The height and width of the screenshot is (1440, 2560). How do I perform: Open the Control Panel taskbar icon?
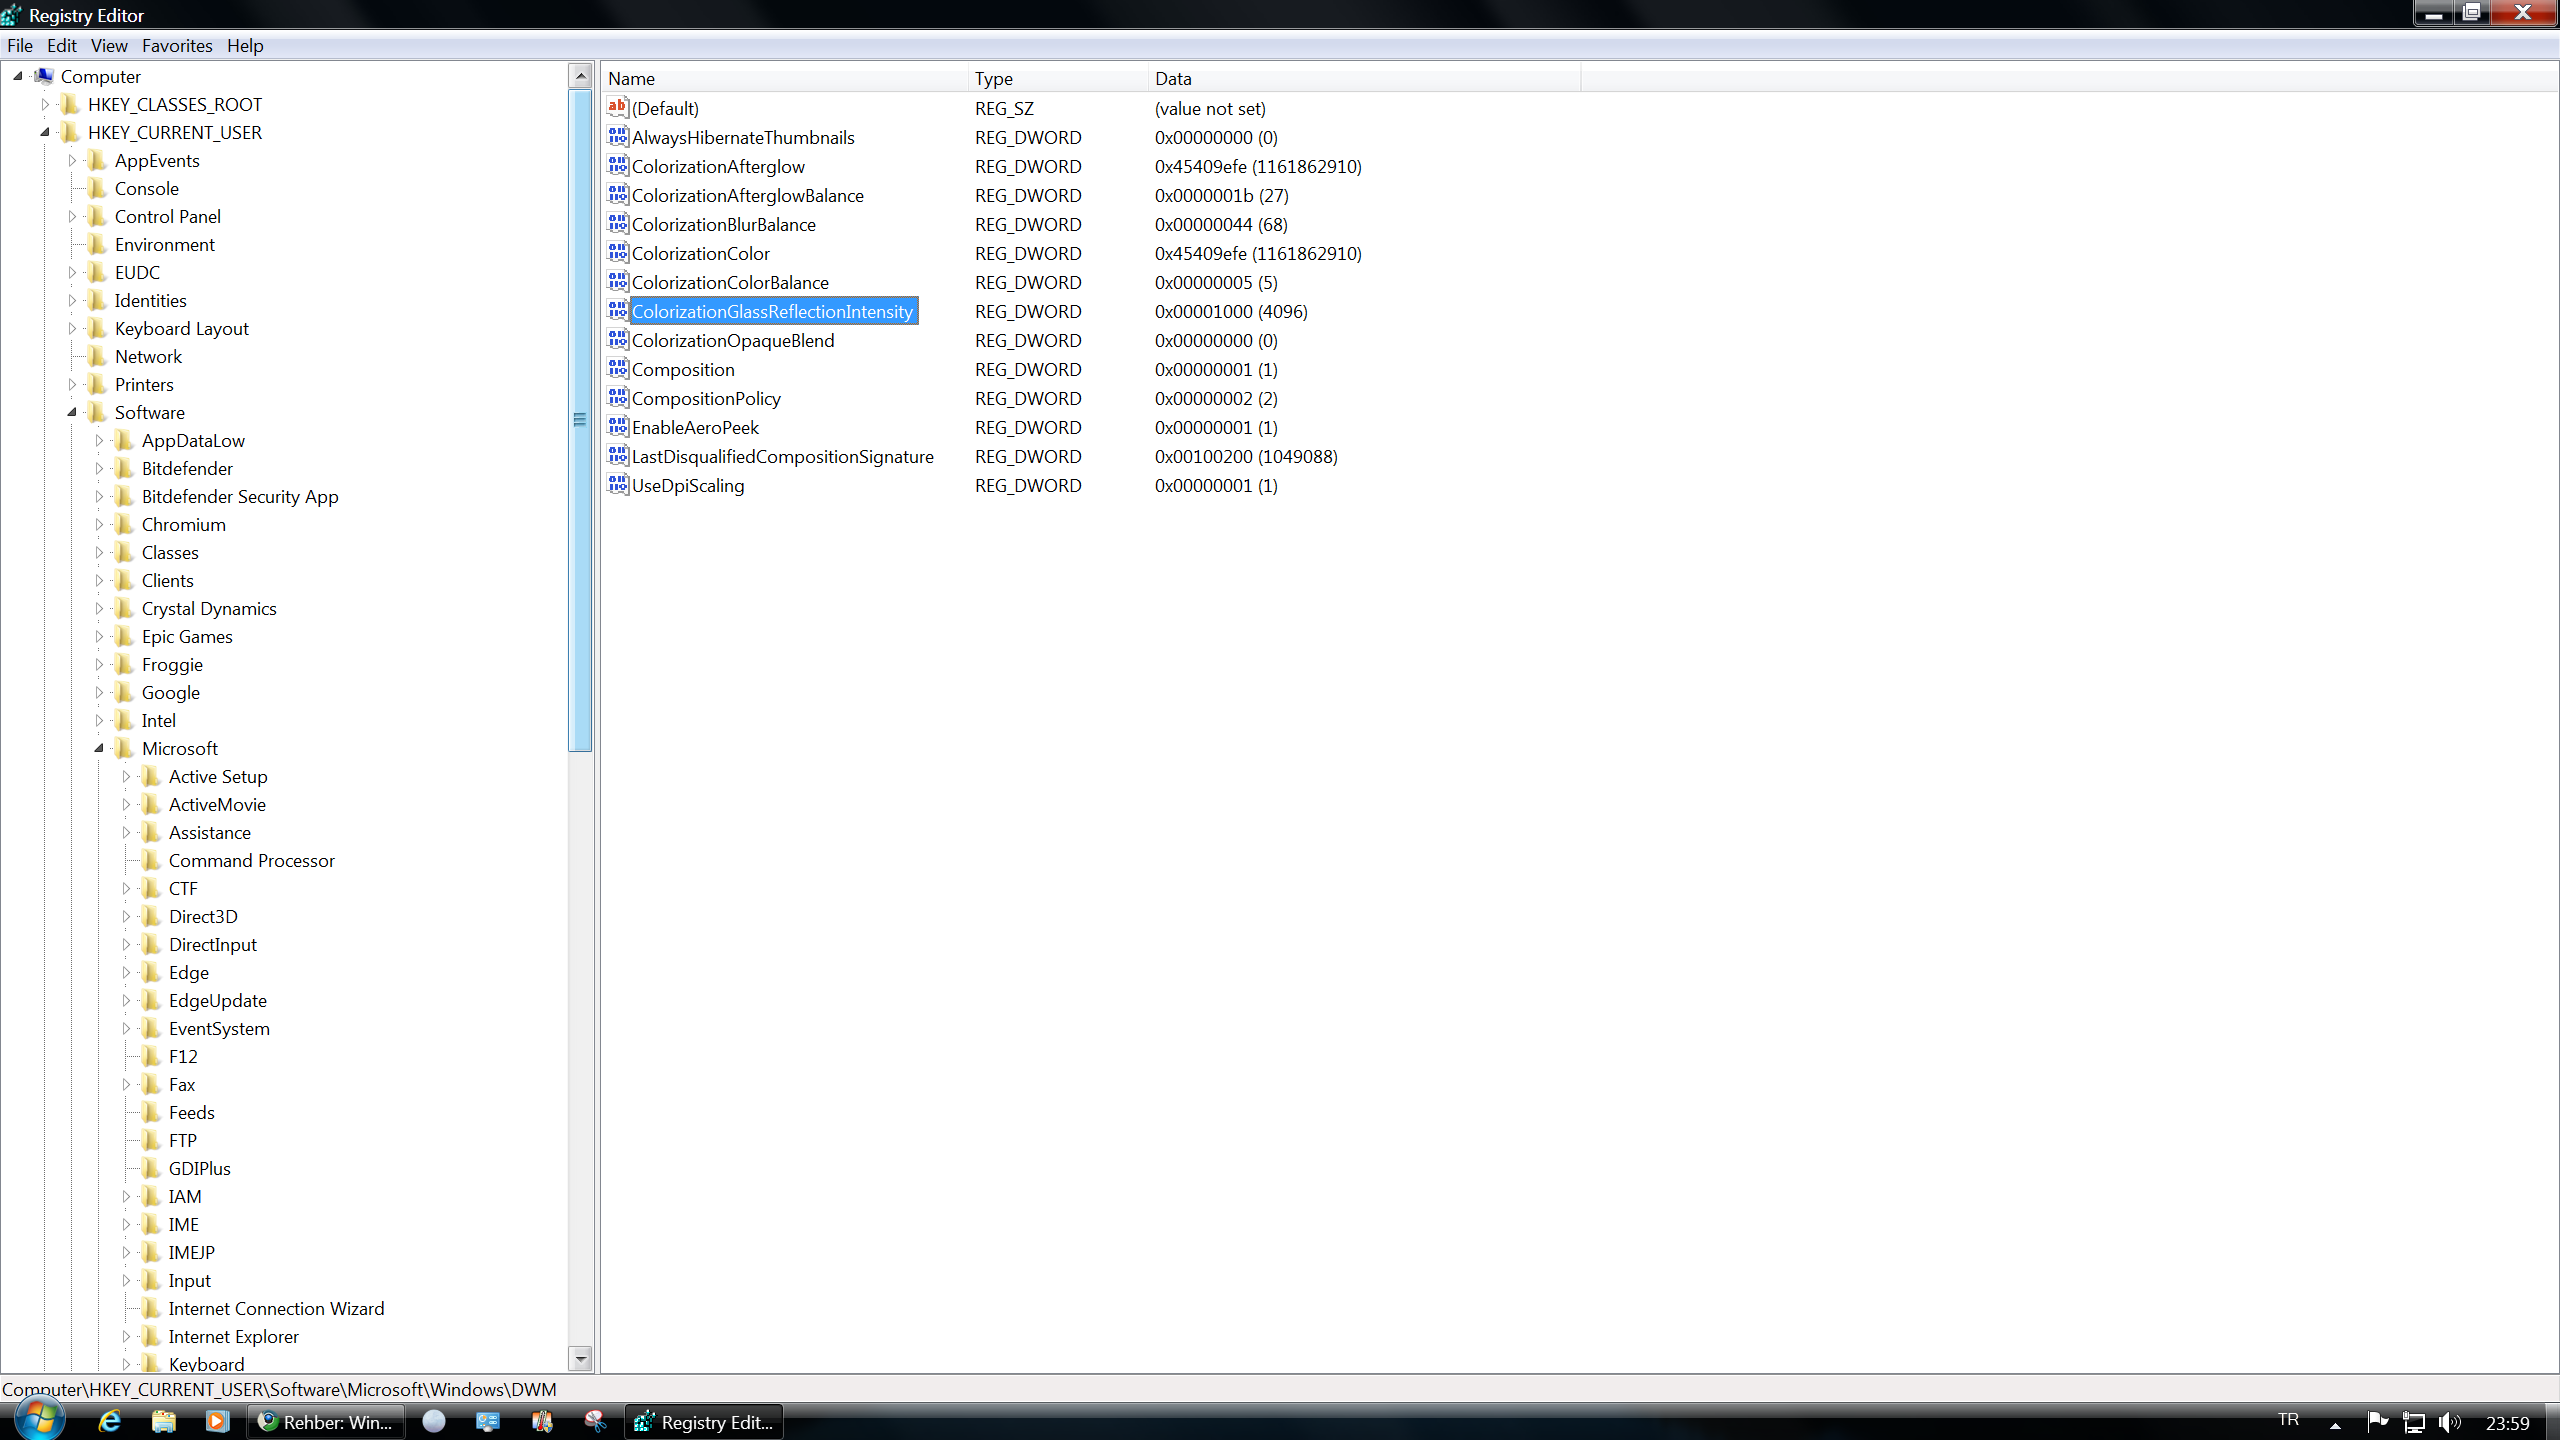point(488,1421)
